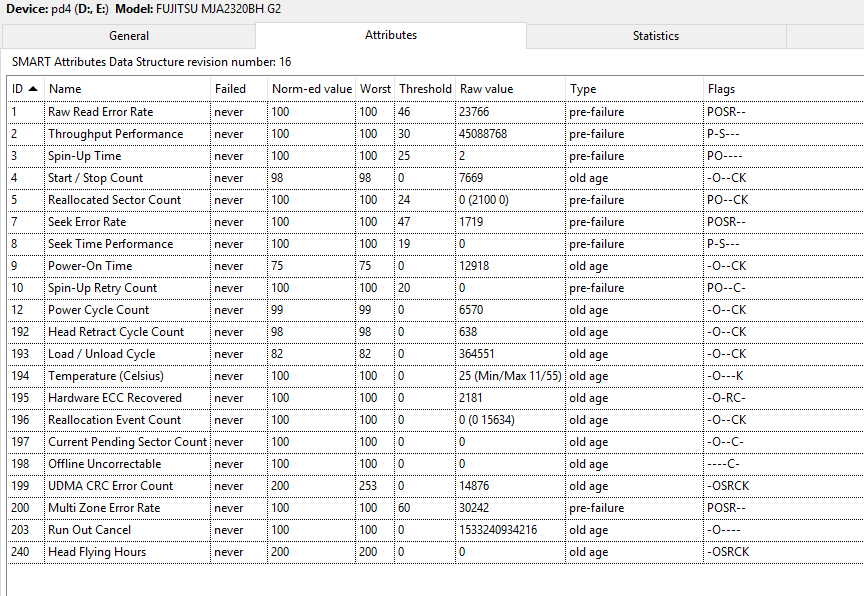The image size is (864, 596).
Task: Click raw value 12918
Action: (x=474, y=266)
